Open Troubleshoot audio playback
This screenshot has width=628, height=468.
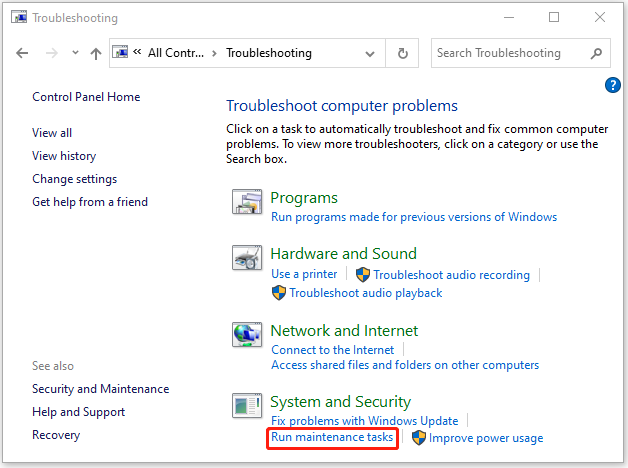[366, 293]
